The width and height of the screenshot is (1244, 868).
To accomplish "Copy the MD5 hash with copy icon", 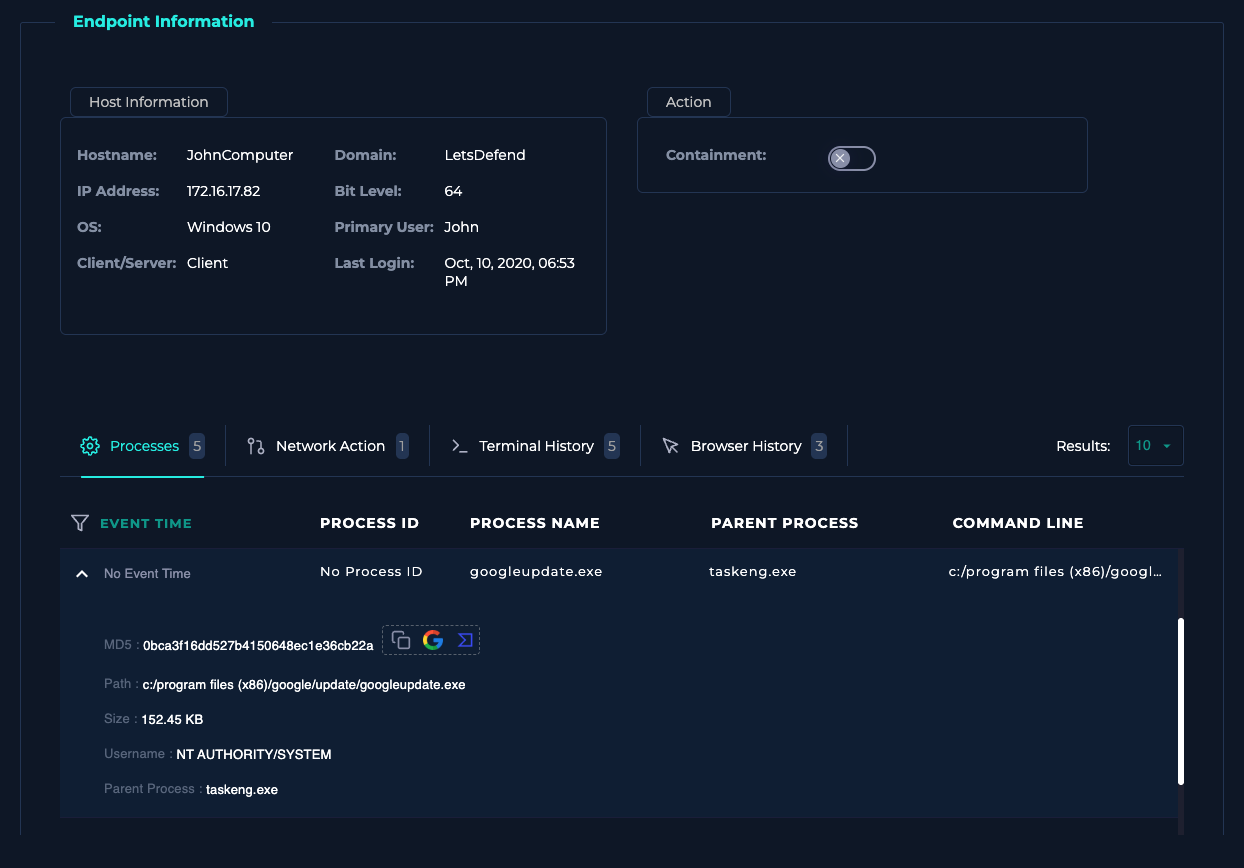I will click(x=401, y=641).
